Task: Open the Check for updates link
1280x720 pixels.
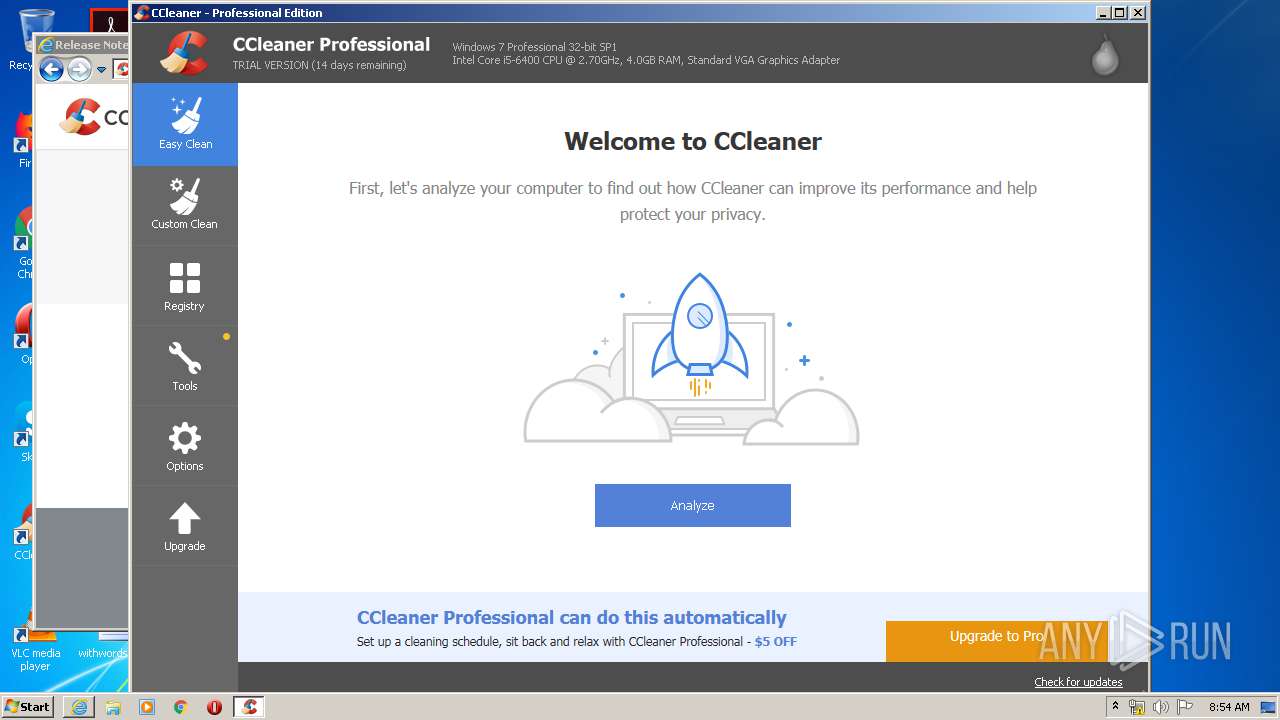Action: tap(1078, 682)
